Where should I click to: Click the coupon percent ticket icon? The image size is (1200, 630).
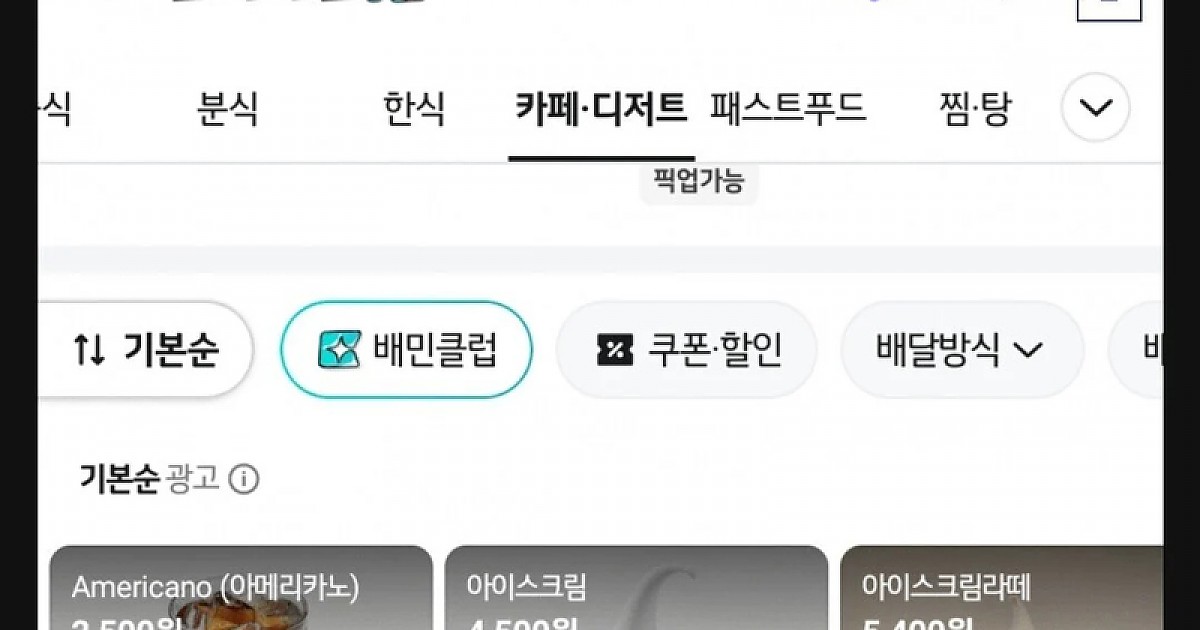615,350
